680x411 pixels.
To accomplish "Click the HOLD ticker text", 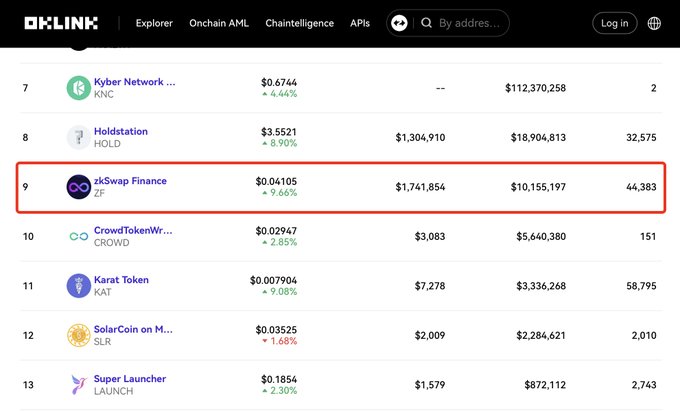I will coord(107,144).
